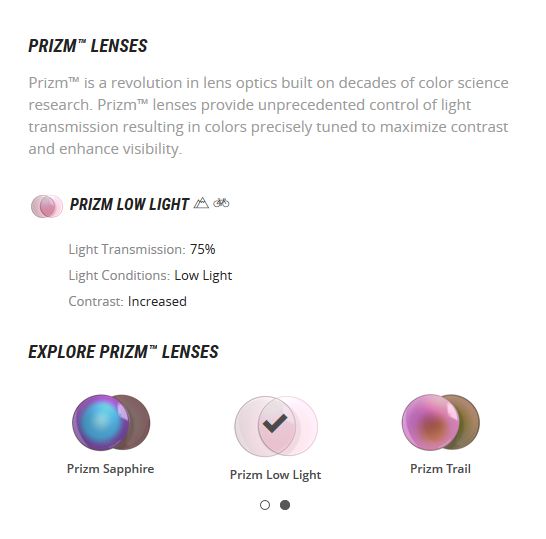Click the Light Transmission label
Viewport: 546px width, 539px height.
[x=127, y=250]
